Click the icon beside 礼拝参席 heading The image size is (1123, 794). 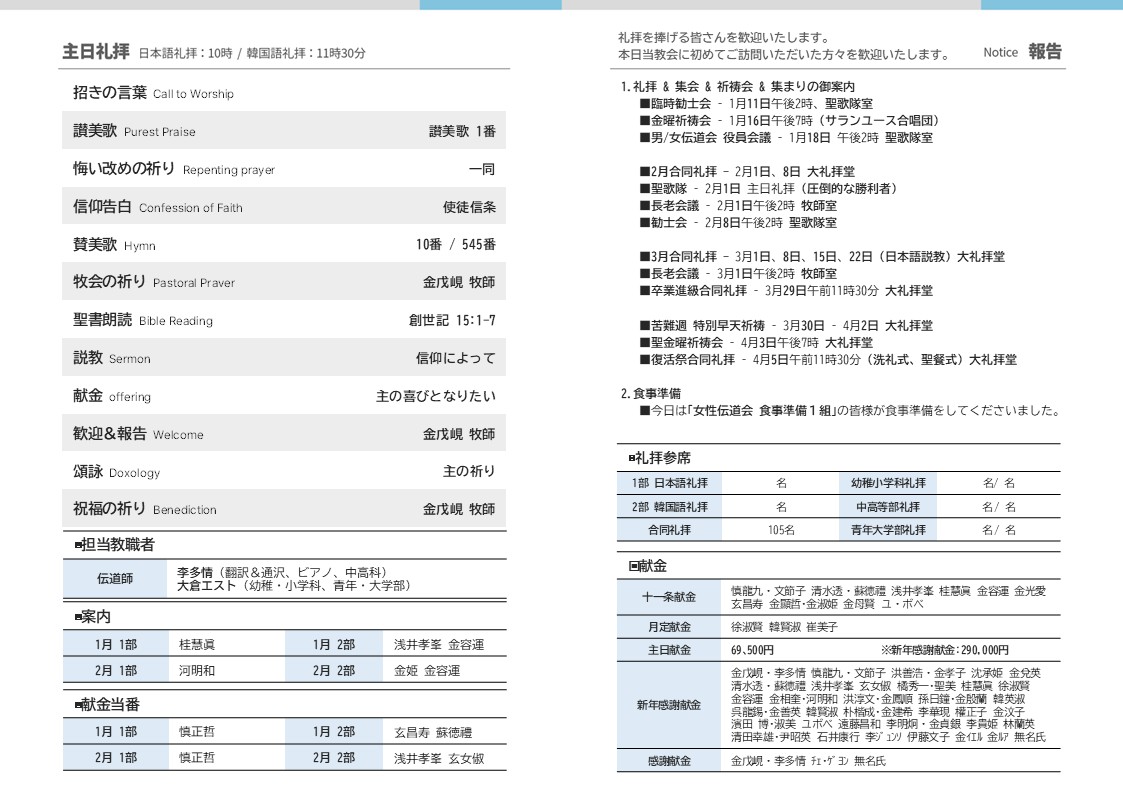tap(632, 458)
